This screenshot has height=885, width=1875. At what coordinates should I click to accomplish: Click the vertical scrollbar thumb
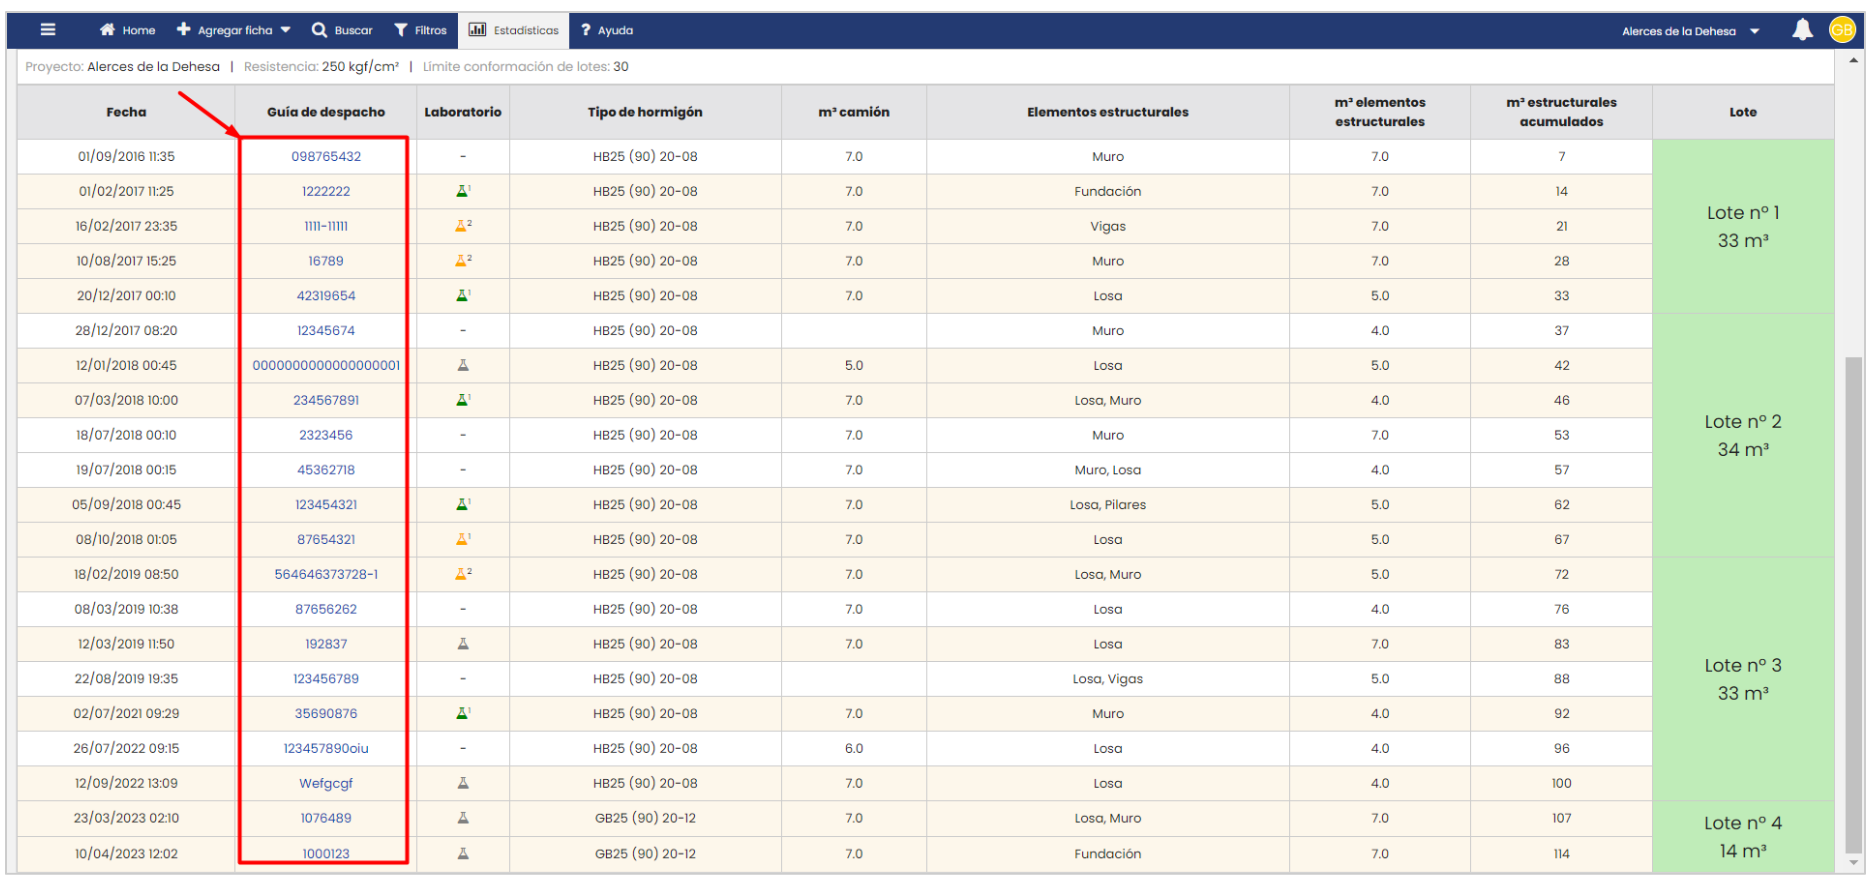1853,600
